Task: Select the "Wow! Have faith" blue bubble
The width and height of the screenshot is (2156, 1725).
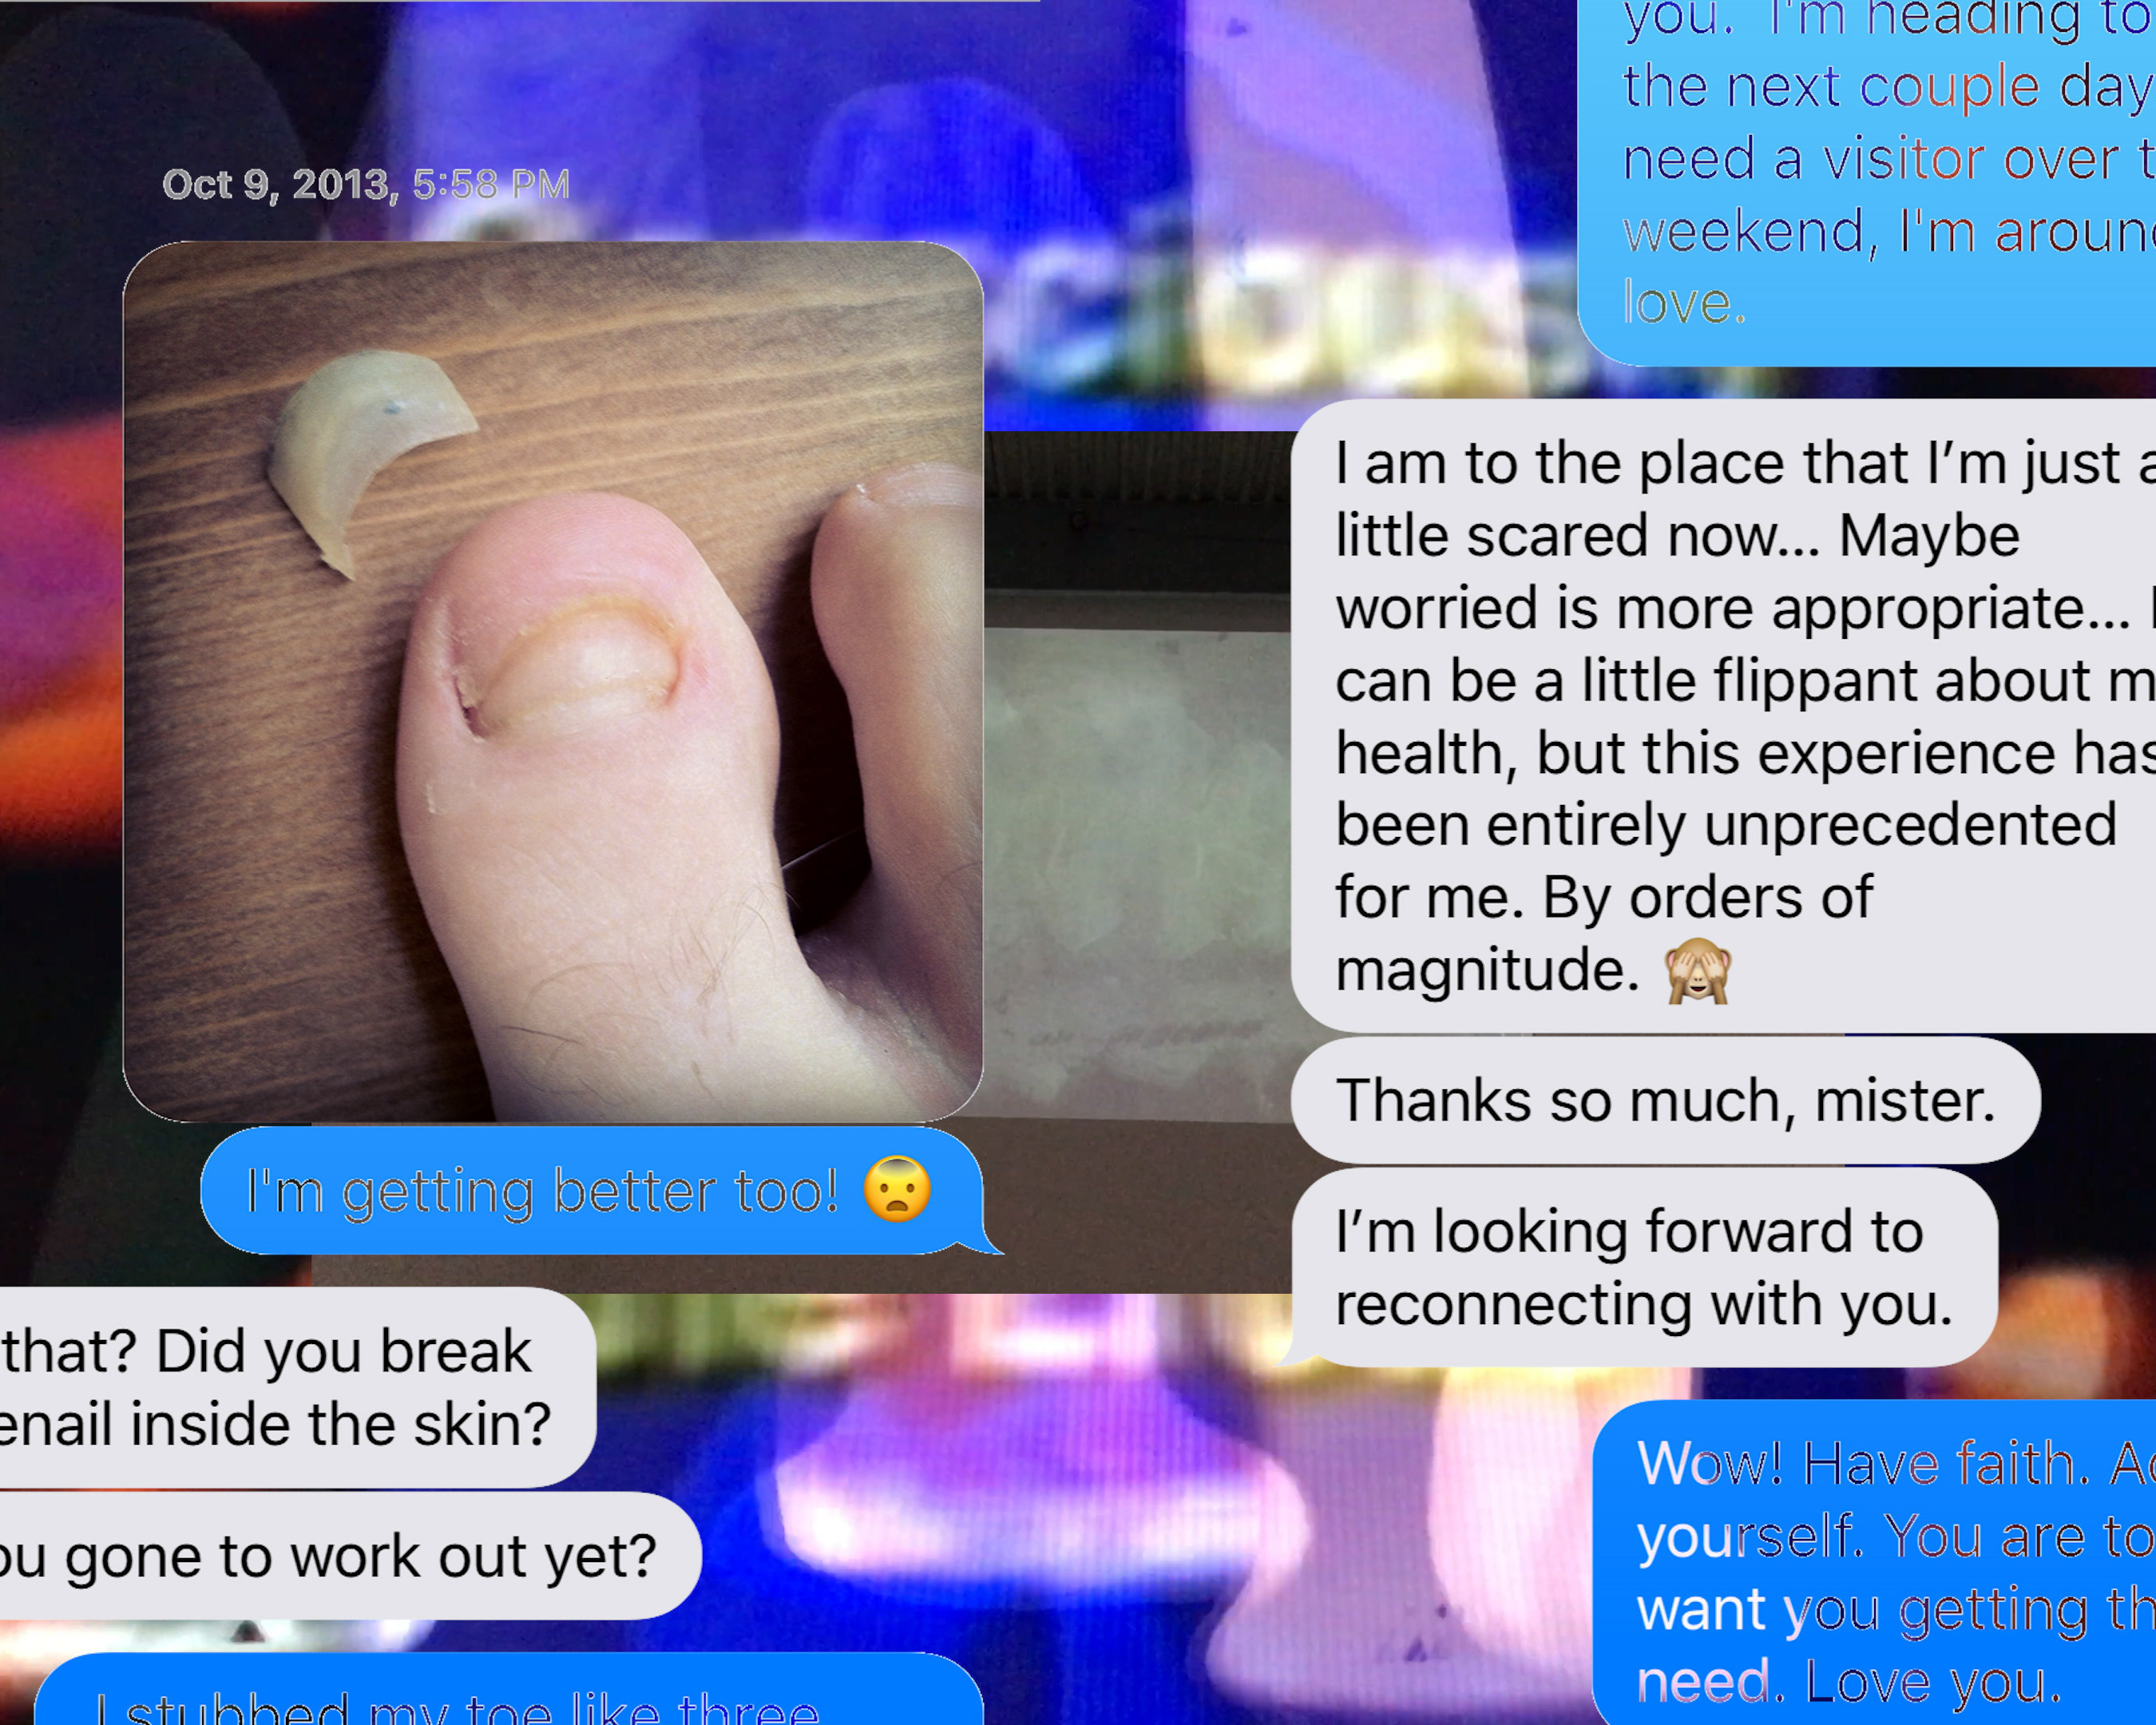Action: click(x=1874, y=1563)
